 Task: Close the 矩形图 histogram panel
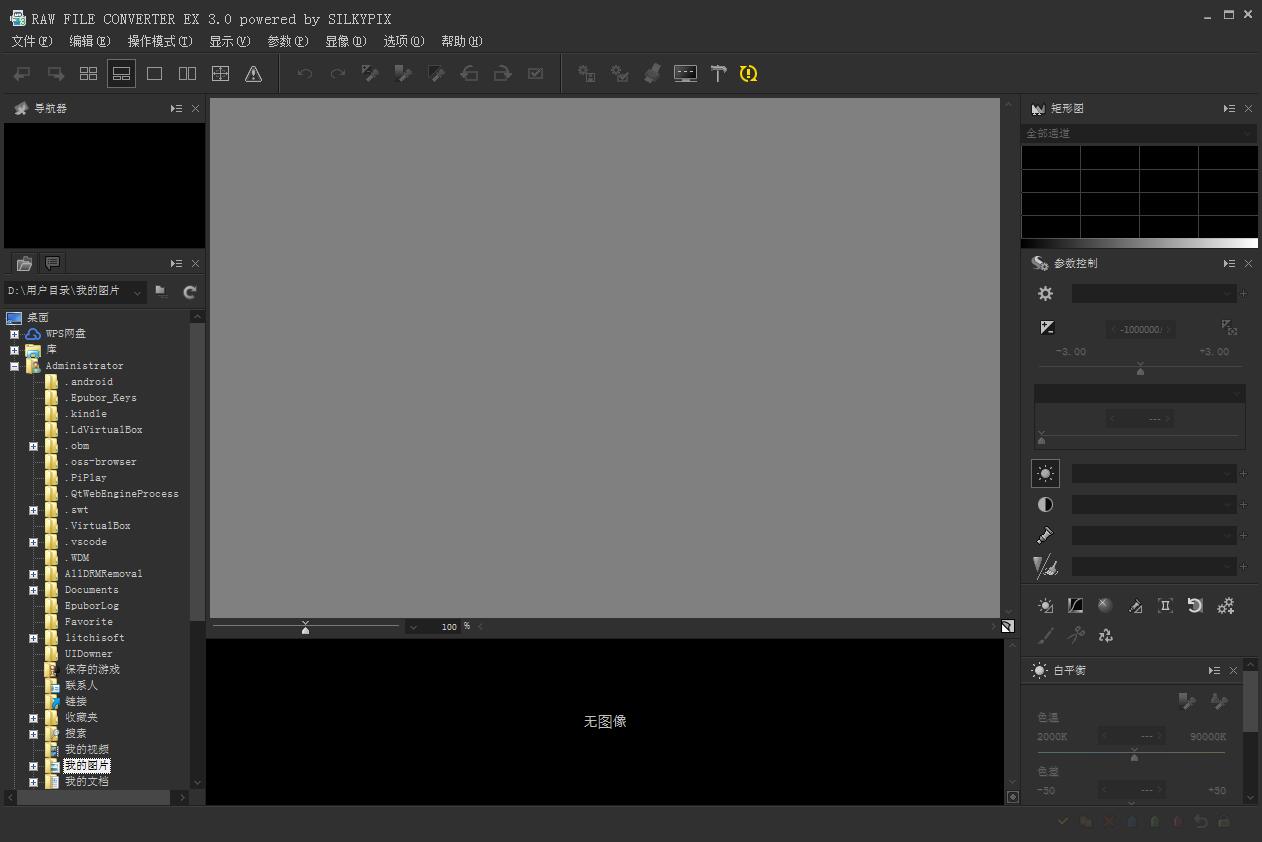click(x=1248, y=108)
